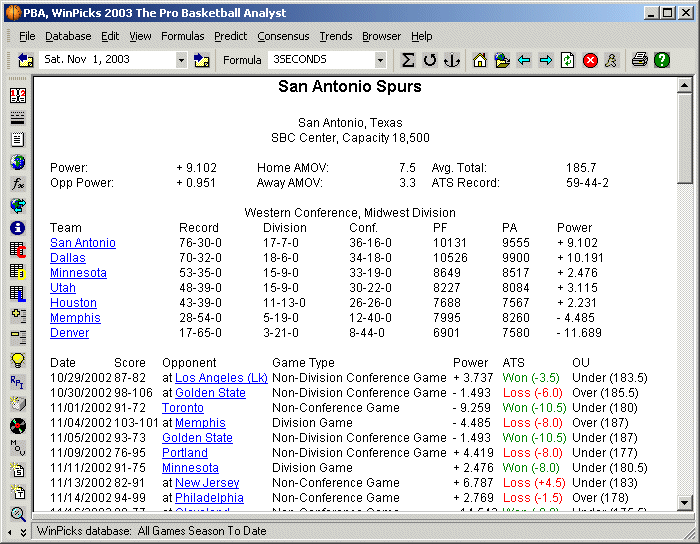700x544 pixels.
Task: Open the notepad page icon in the sidebar
Action: pos(18,140)
